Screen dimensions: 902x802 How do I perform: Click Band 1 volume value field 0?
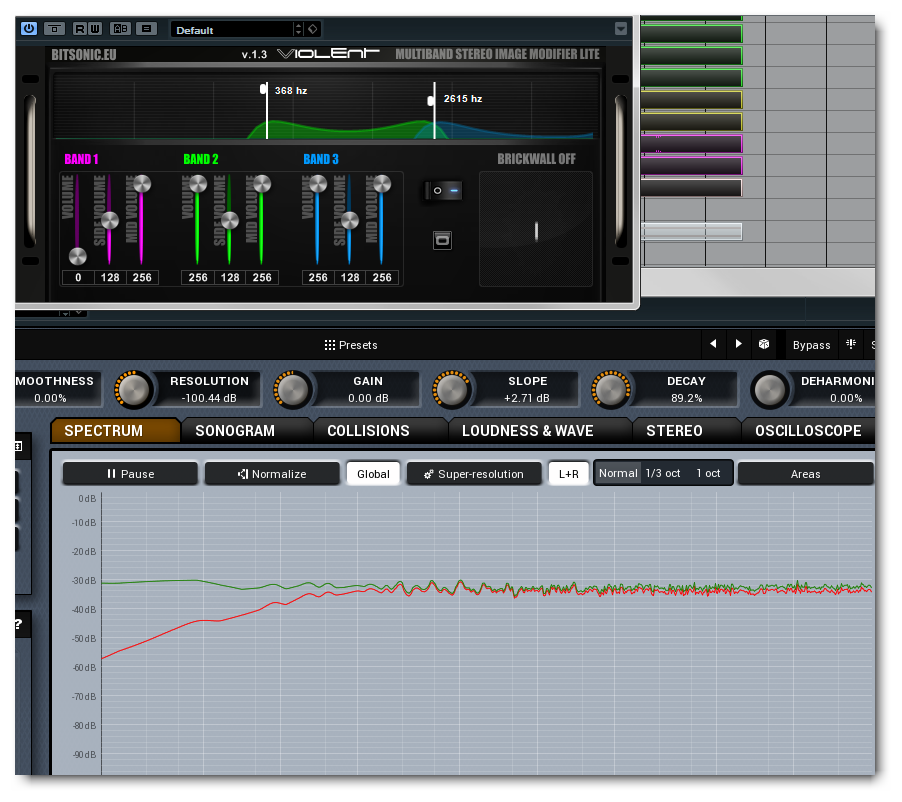pyautogui.click(x=78, y=277)
